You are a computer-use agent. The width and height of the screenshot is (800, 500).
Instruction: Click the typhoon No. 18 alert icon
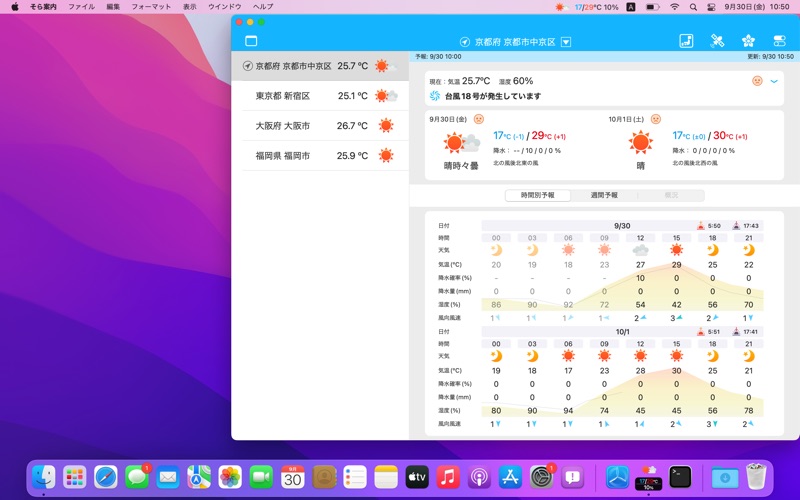click(x=434, y=96)
